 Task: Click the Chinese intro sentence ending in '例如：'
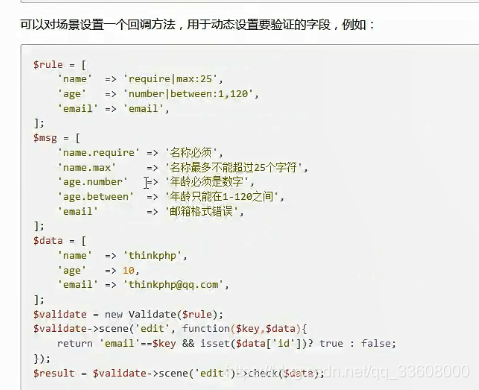tap(197, 24)
